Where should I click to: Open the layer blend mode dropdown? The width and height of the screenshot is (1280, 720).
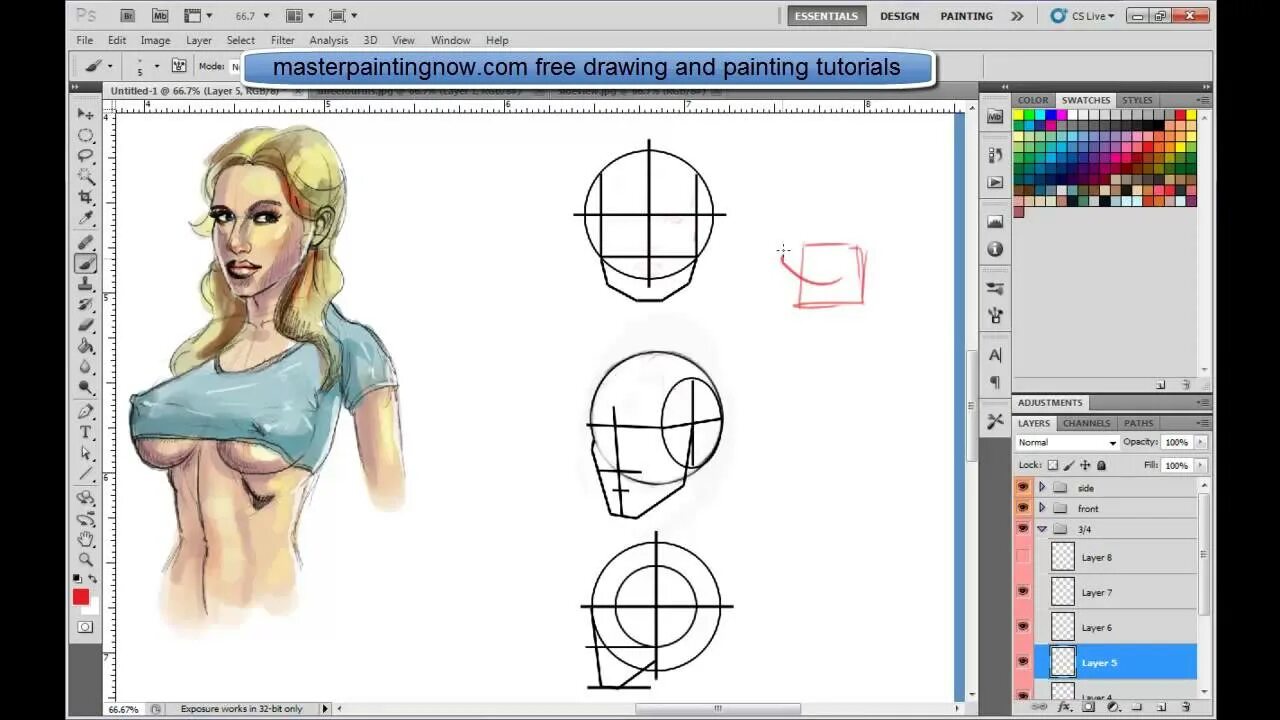[x=1067, y=442]
